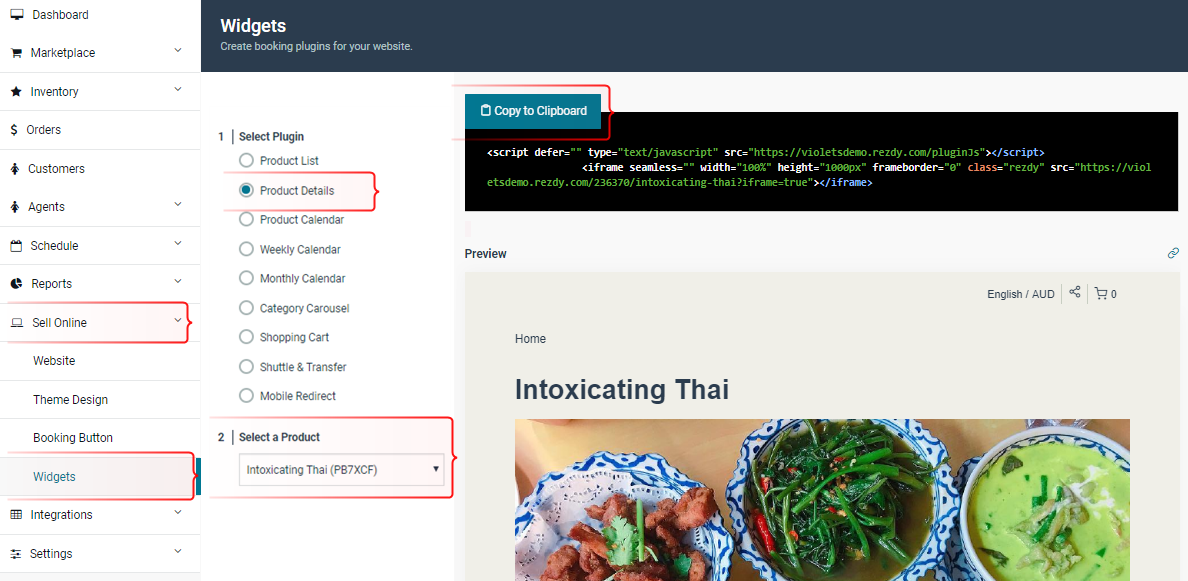Viewport: 1188px width, 581px height.
Task: Expand the Schedule menu chevron
Action: coord(178,243)
